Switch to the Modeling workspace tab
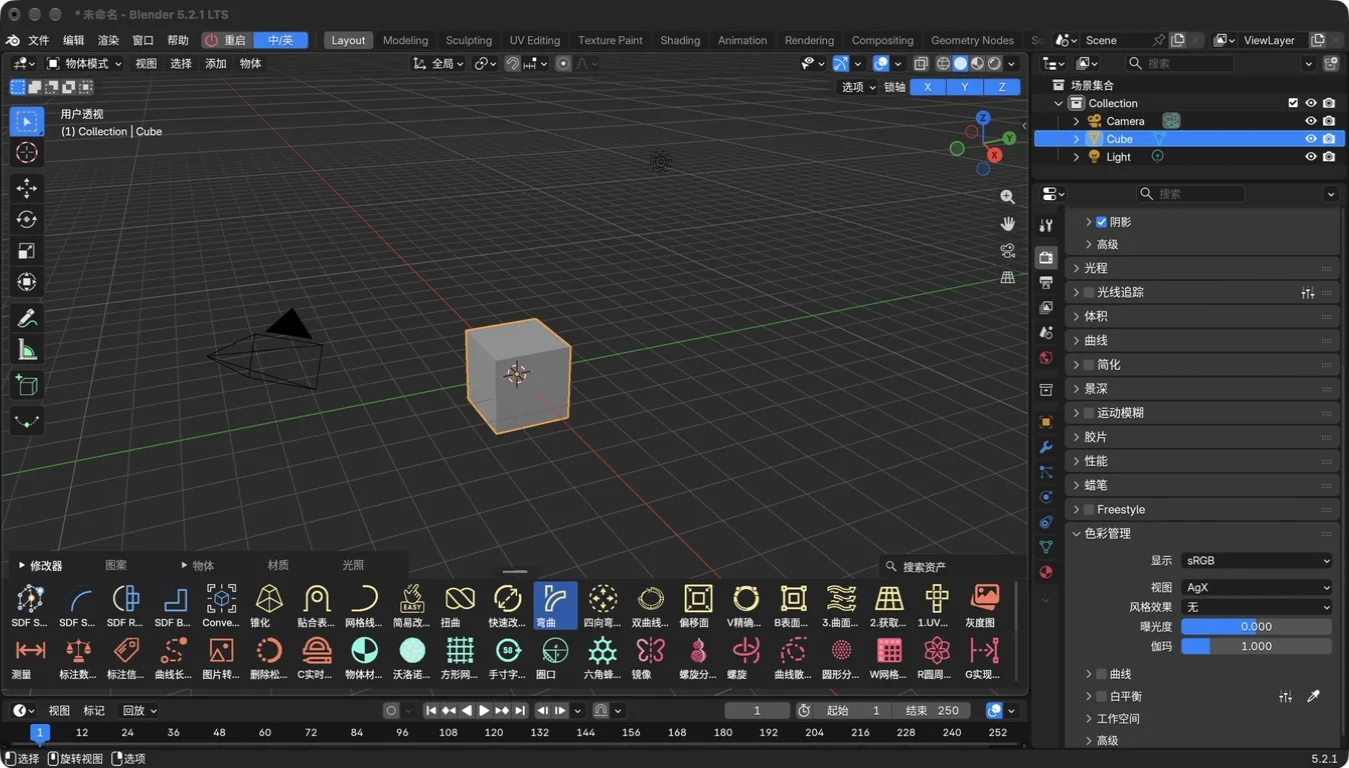The image size is (1349, 768). [405, 40]
